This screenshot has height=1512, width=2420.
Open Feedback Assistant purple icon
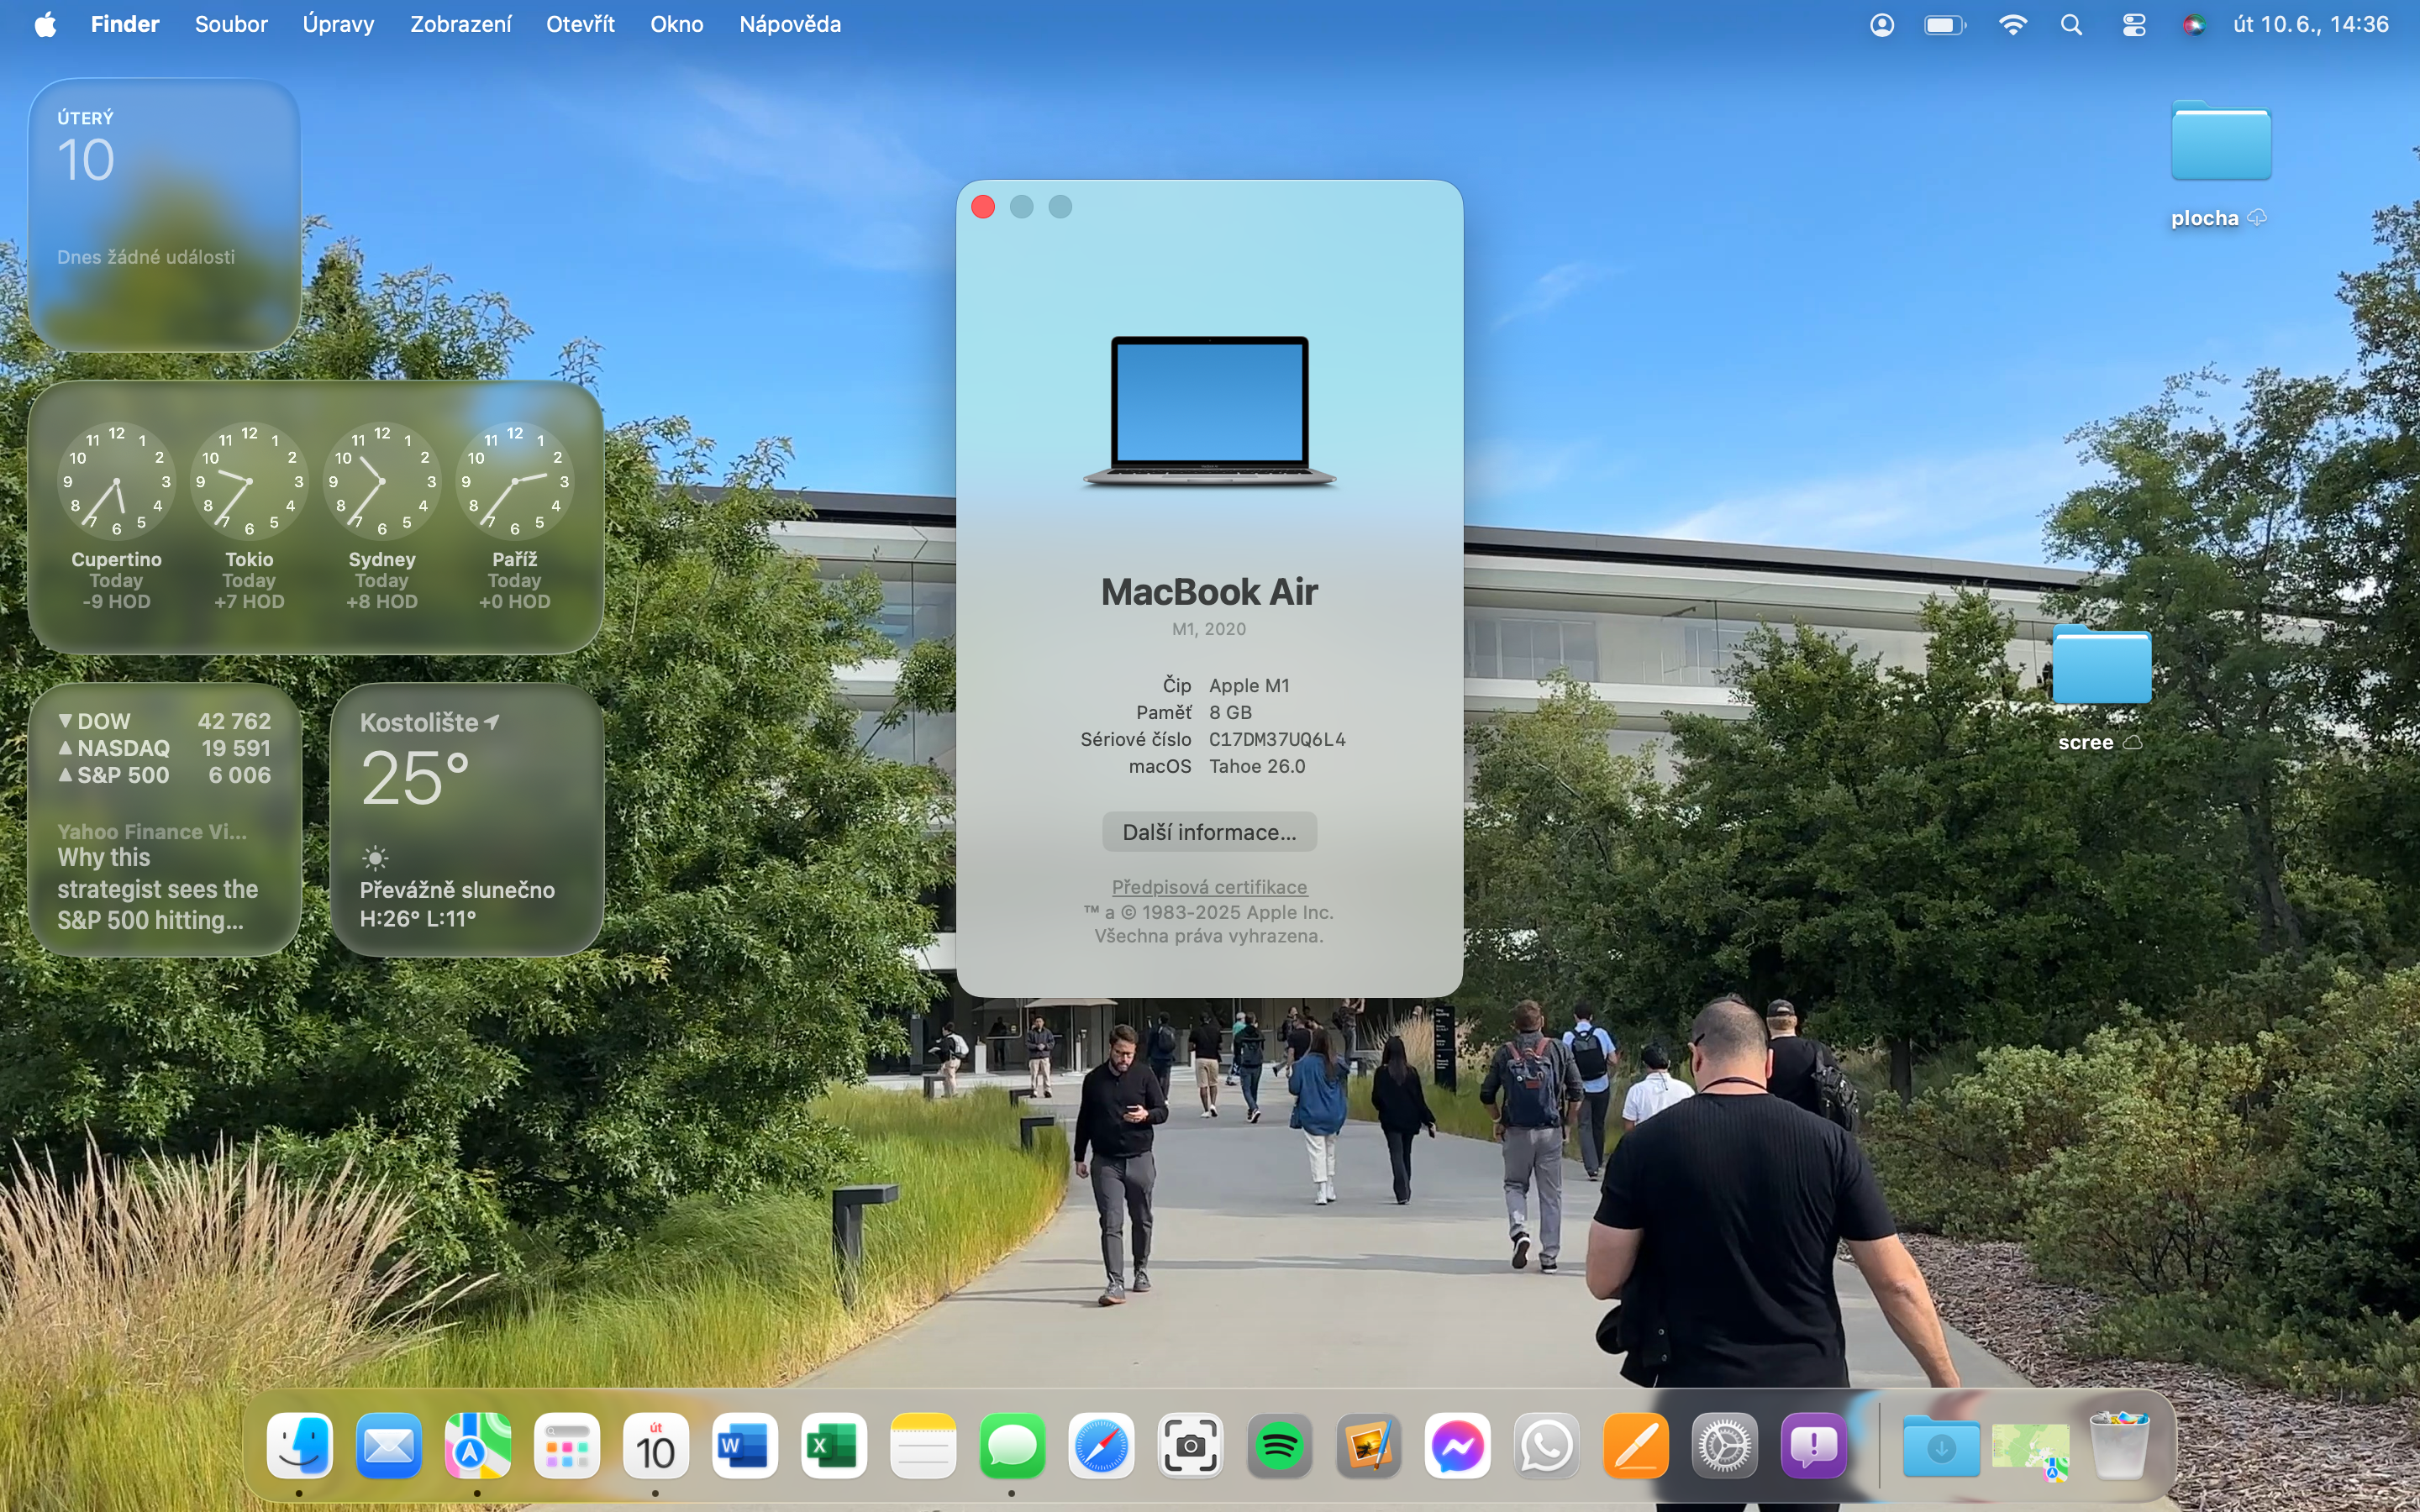1813,1446
